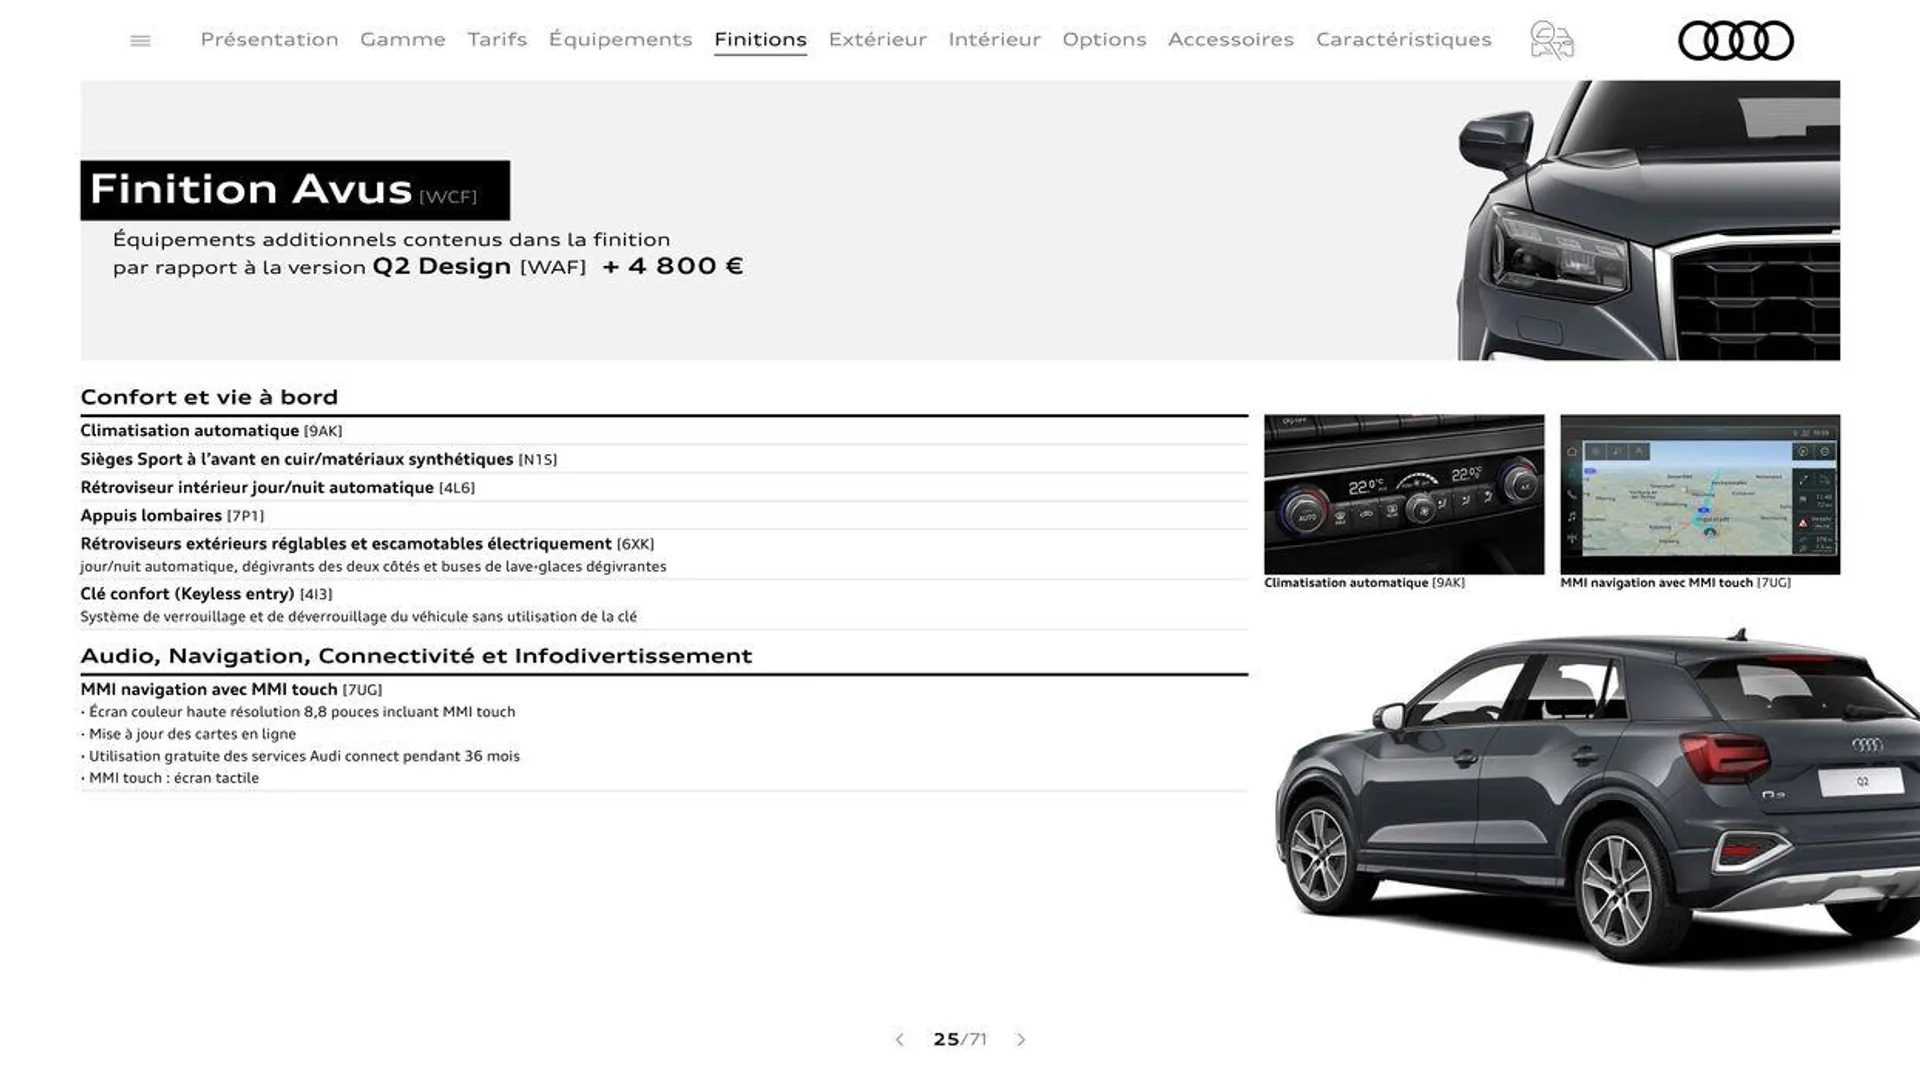The image size is (1920, 1080).
Task: Switch to the Gamme tab
Action: tap(403, 40)
